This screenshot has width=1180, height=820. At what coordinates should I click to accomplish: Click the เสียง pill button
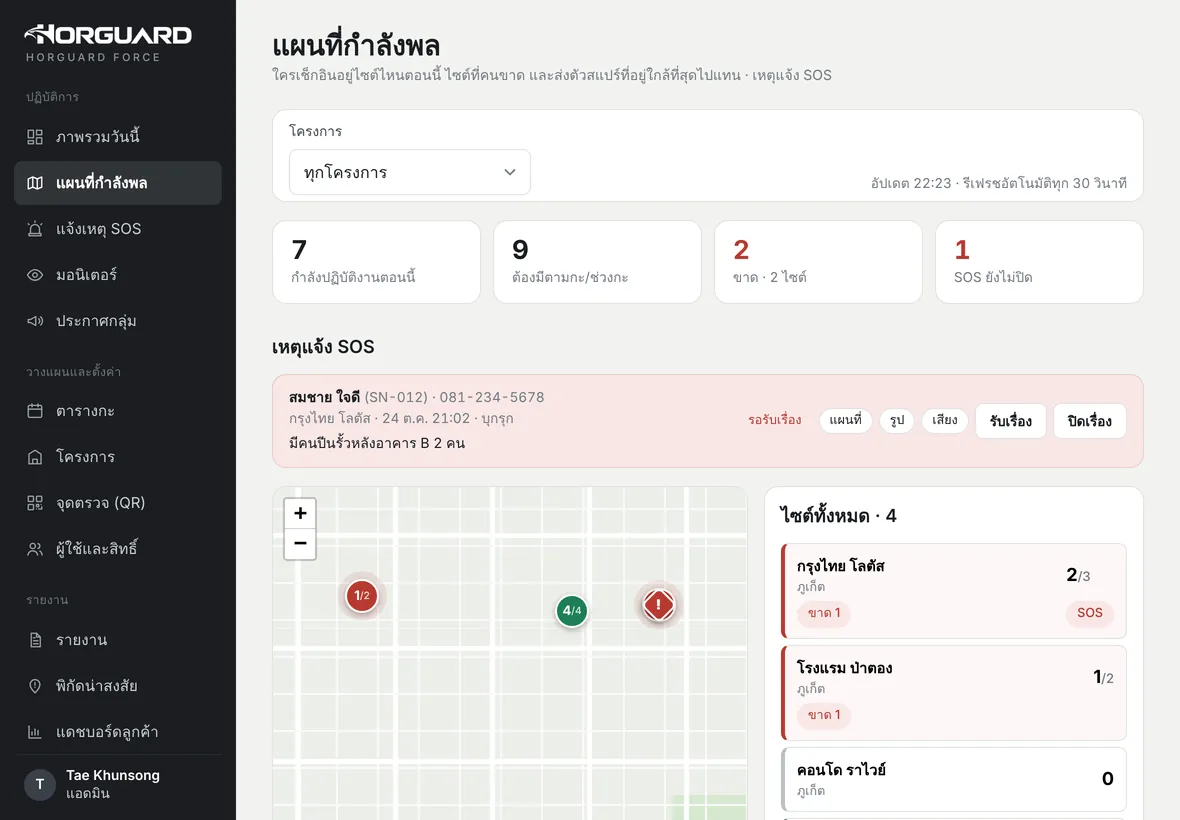pyautogui.click(x=944, y=421)
